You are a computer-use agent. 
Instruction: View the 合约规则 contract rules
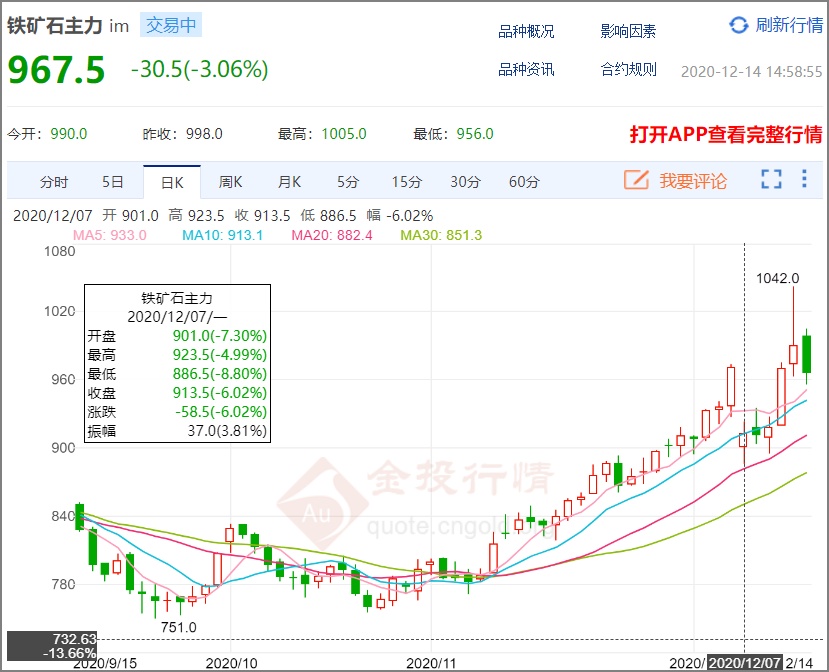[628, 69]
